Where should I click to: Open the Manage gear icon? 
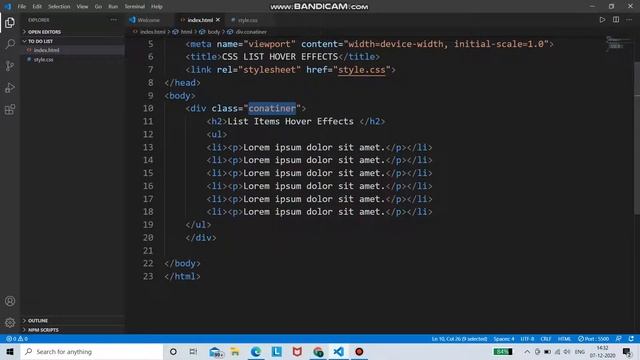pyautogui.click(x=10, y=322)
